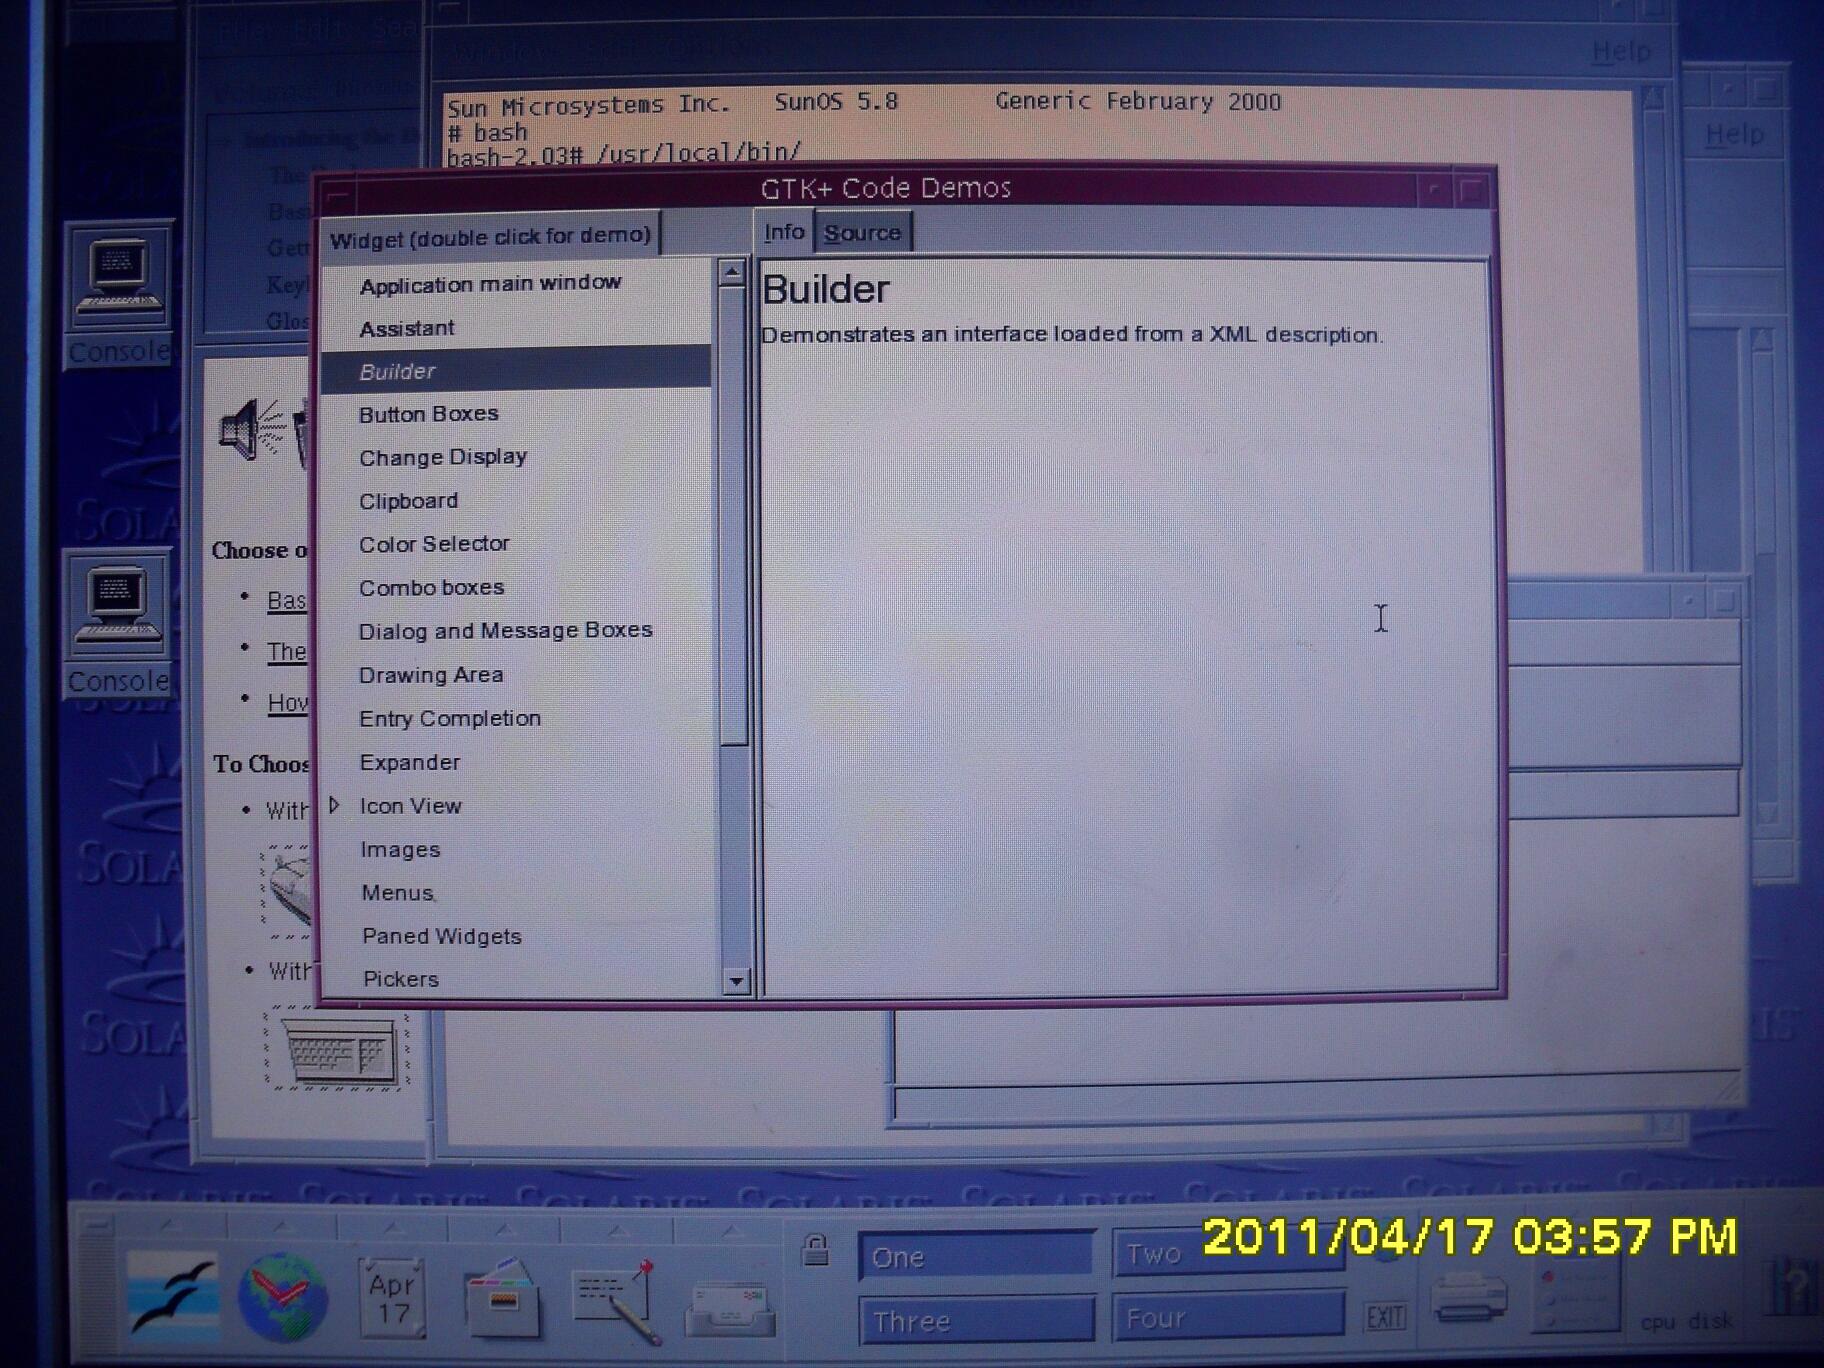Open the Info tab
The height and width of the screenshot is (1368, 1824).
tap(784, 232)
